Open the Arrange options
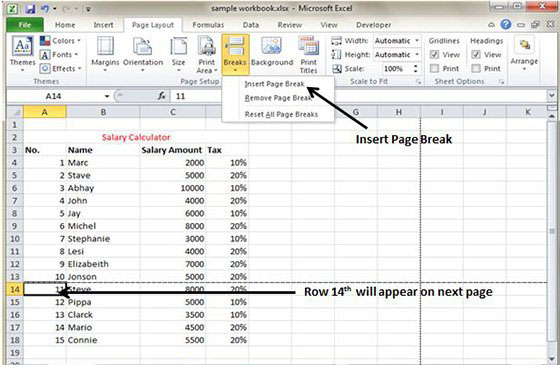The image size is (560, 365). [524, 53]
